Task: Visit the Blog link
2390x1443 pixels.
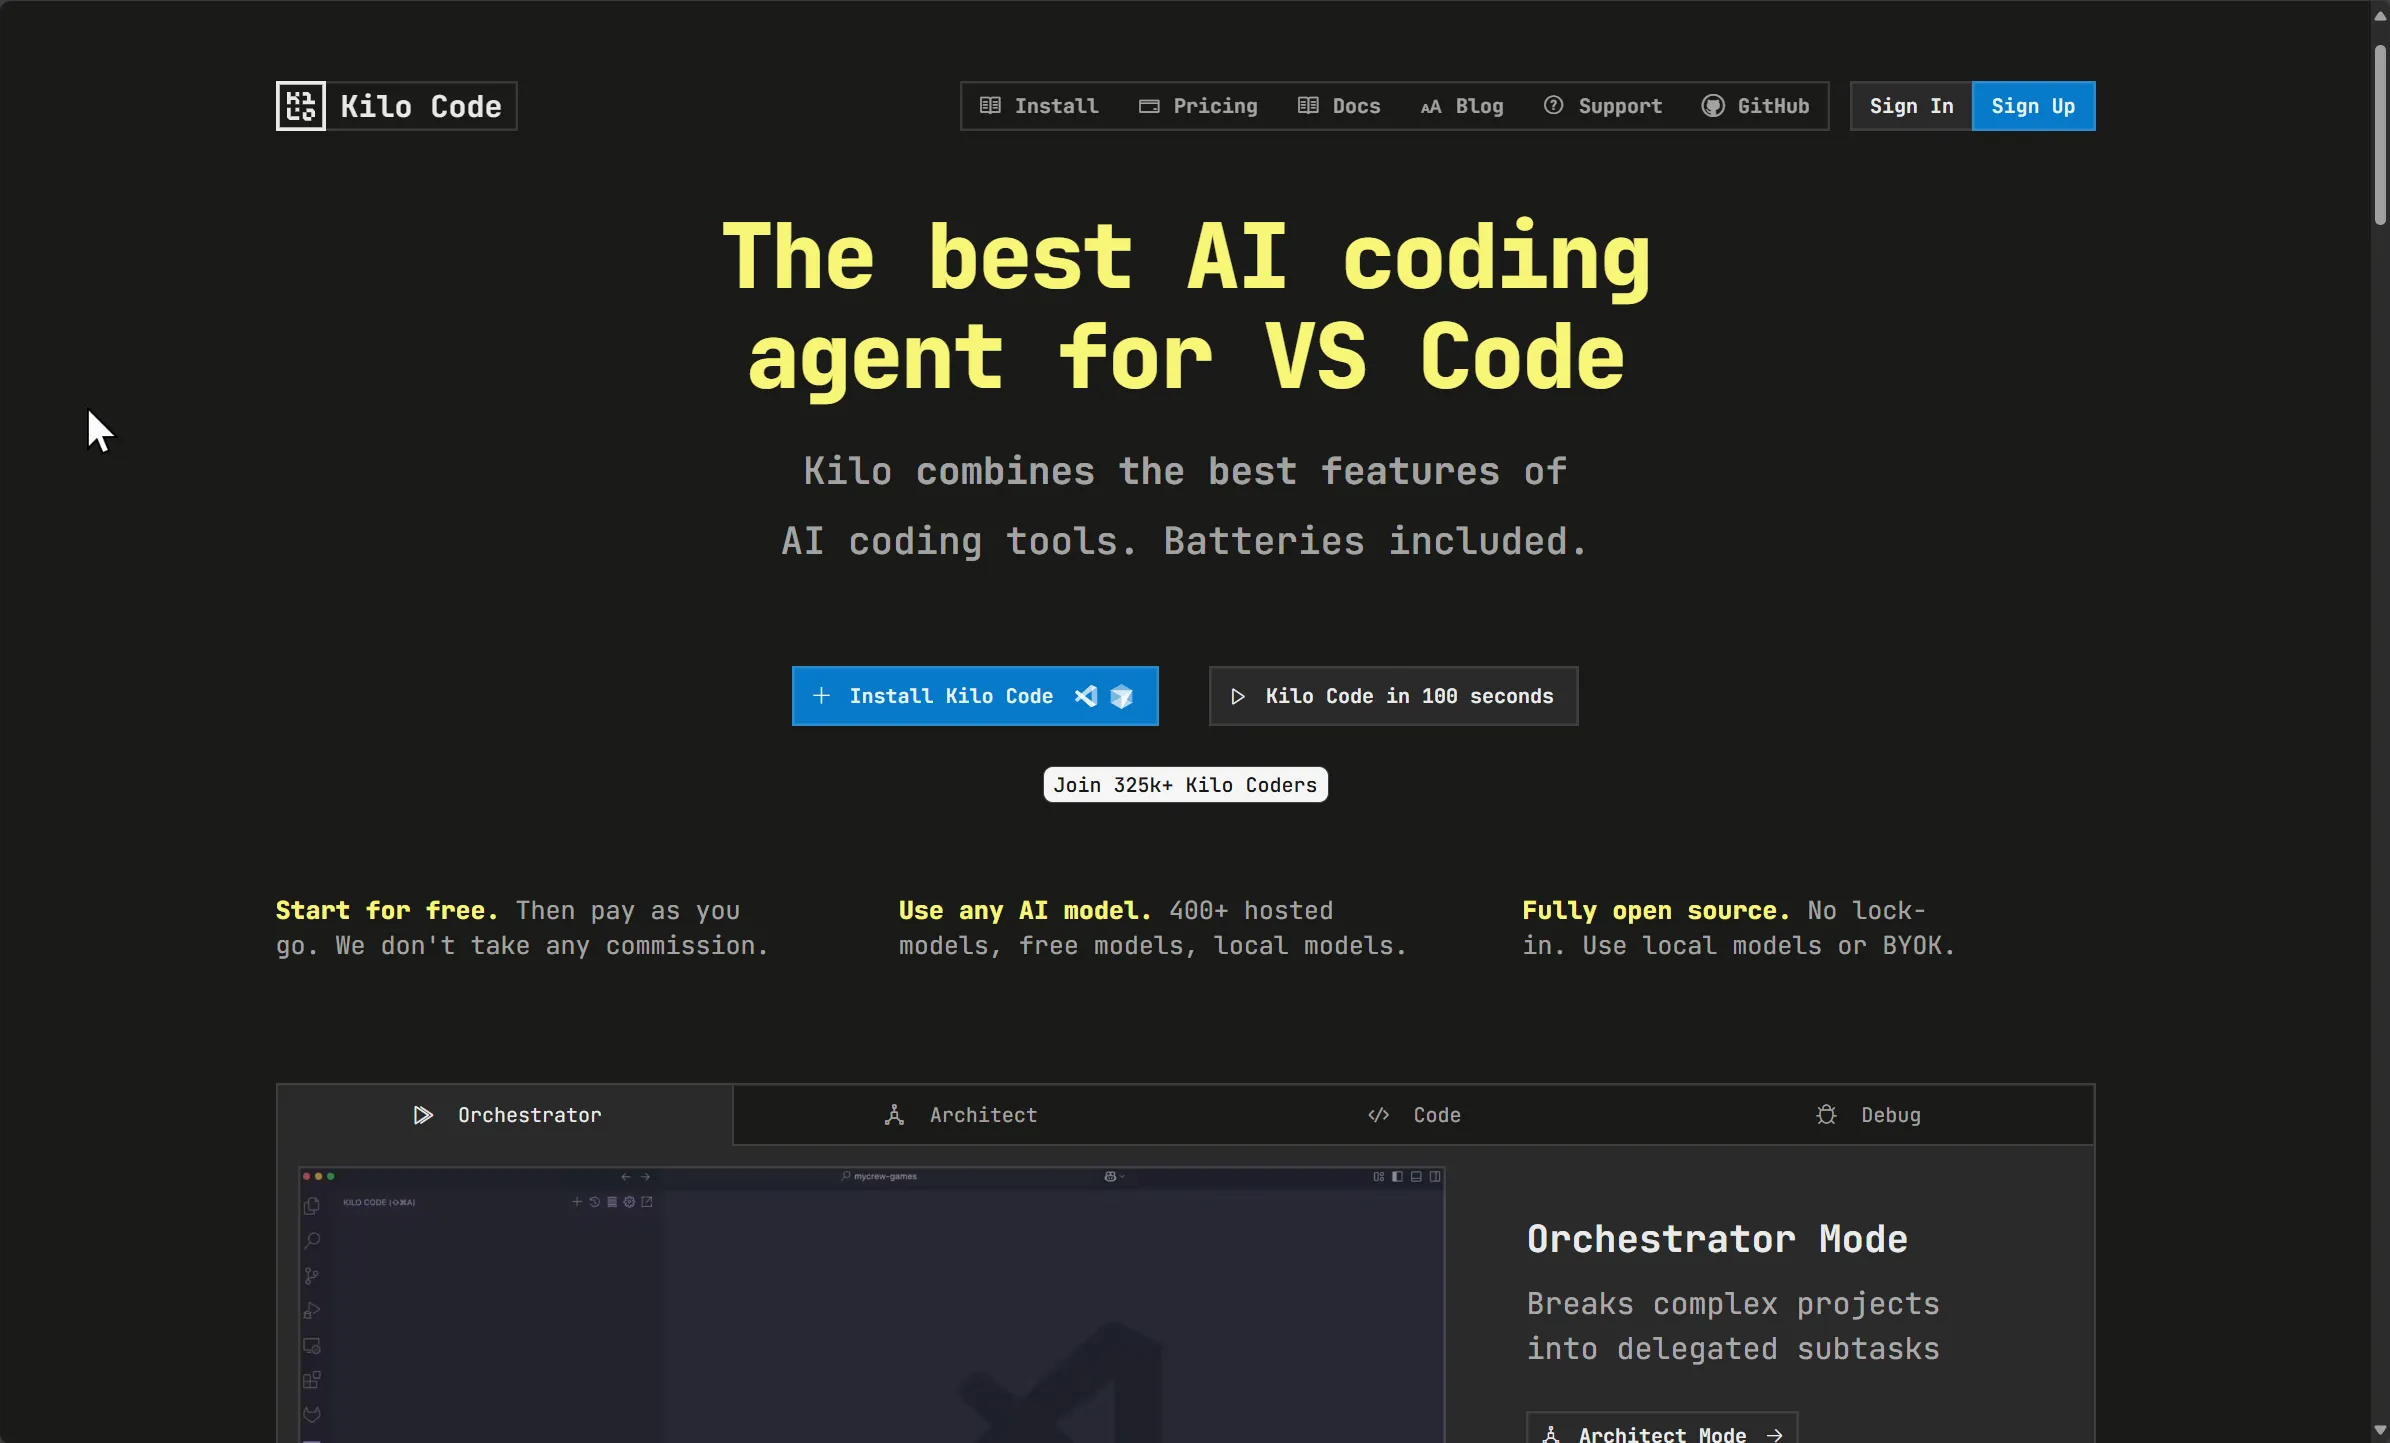Action: (x=1462, y=106)
